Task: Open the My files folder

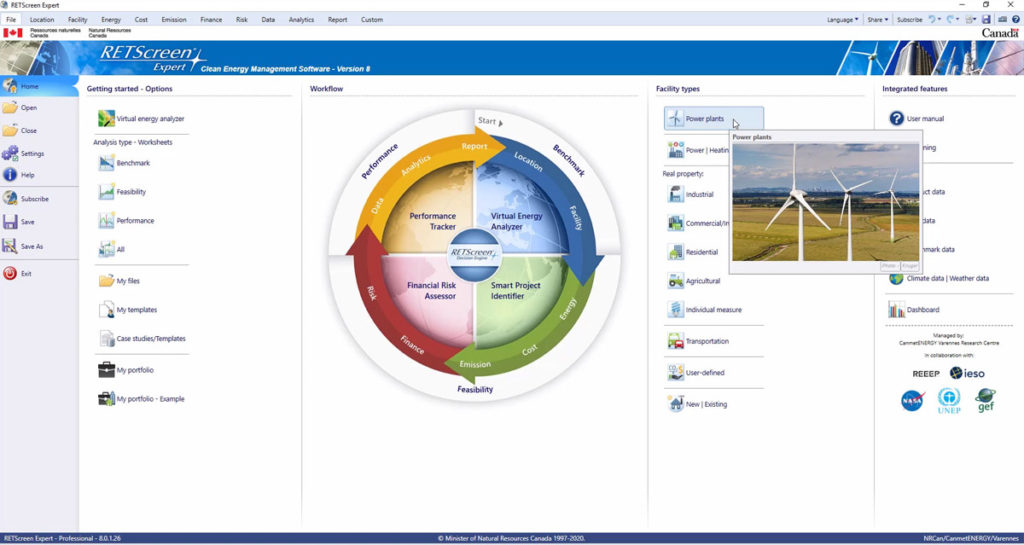Action: click(119, 281)
